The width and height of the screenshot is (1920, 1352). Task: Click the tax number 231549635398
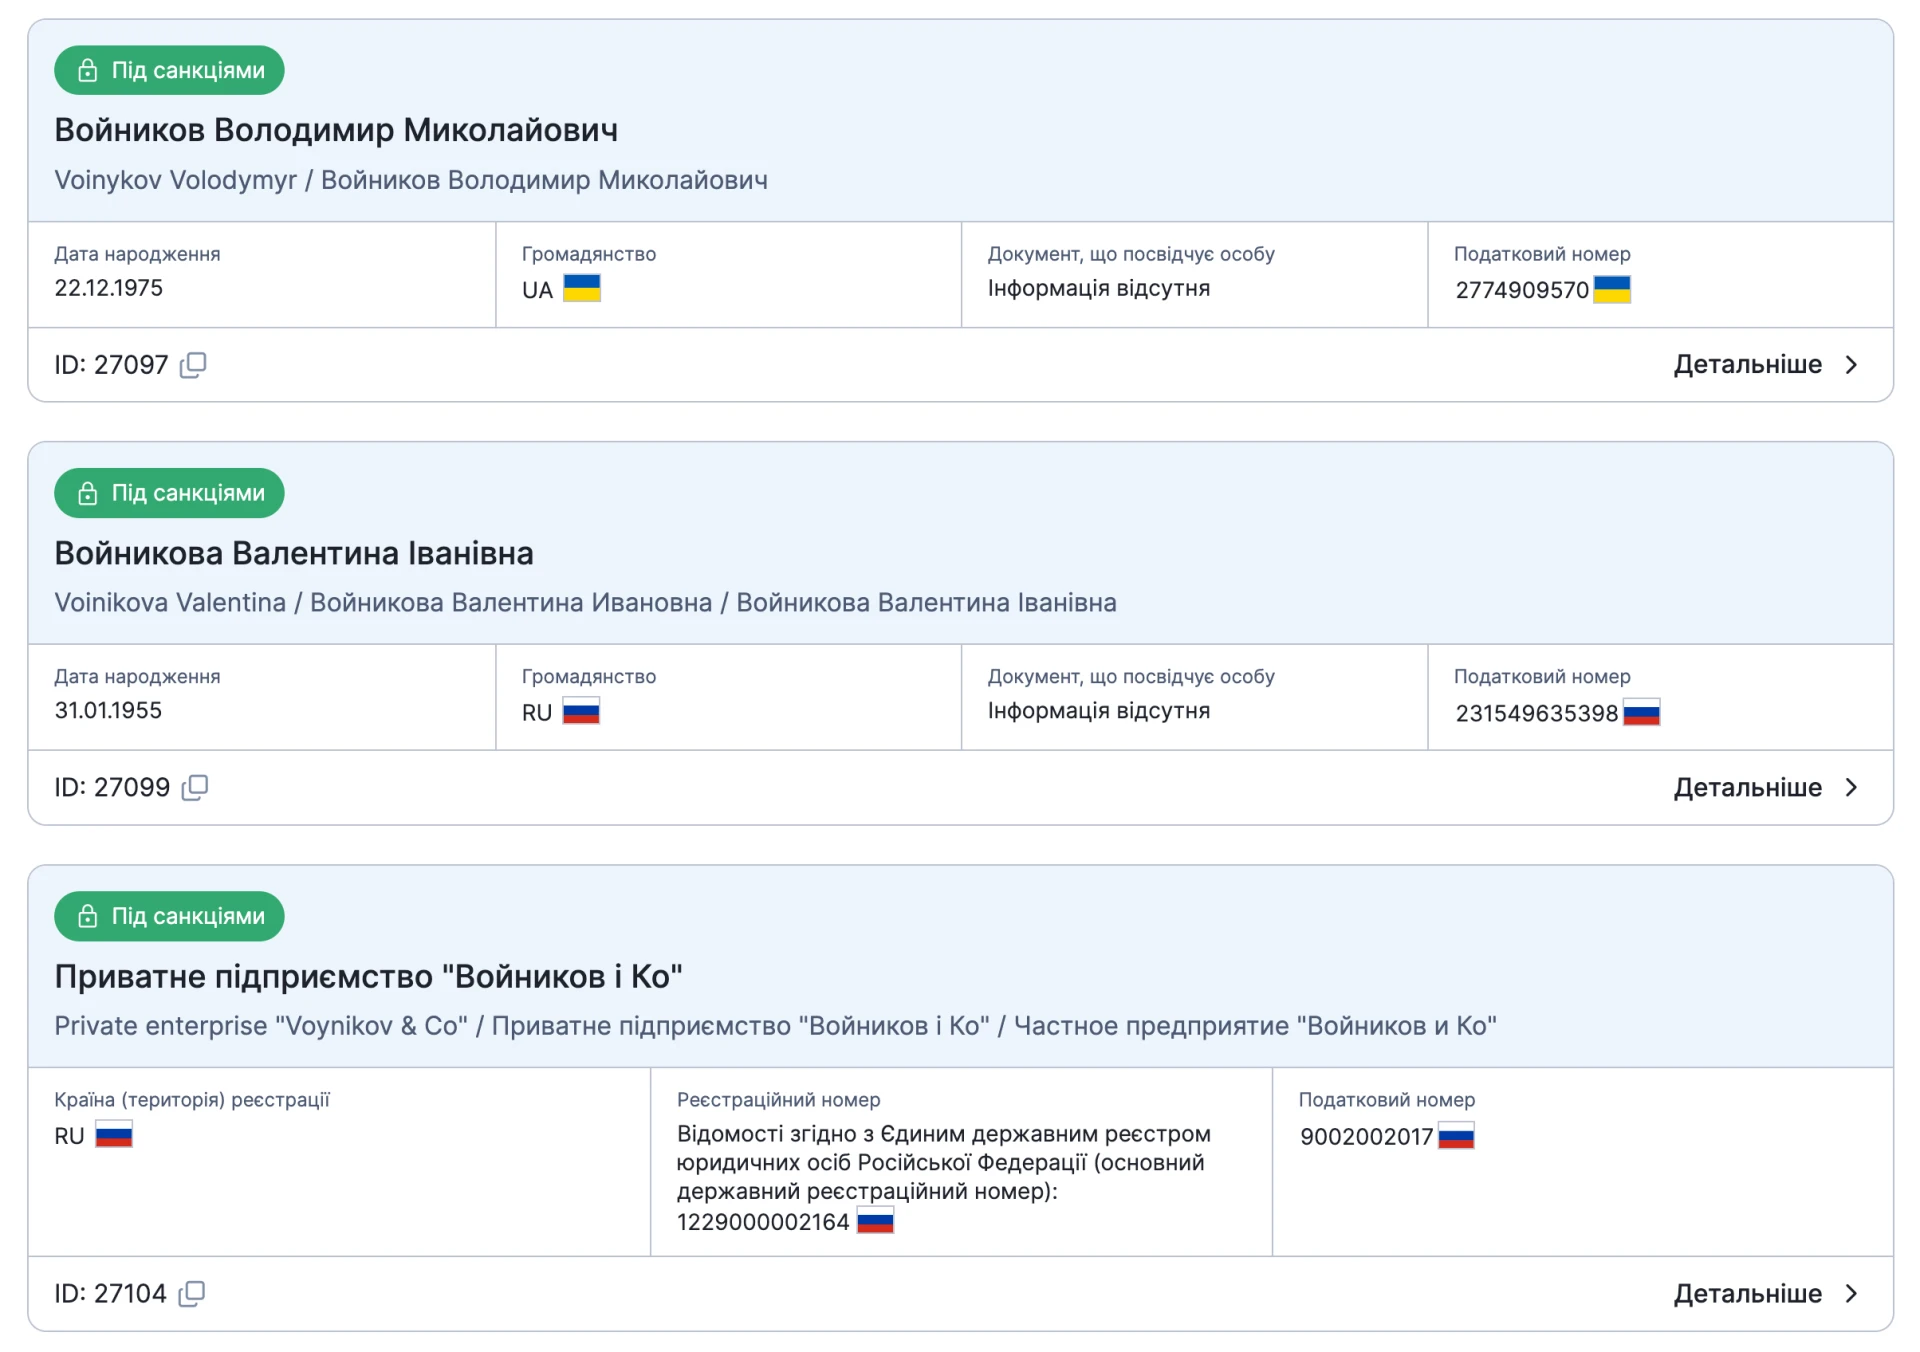1536,713
